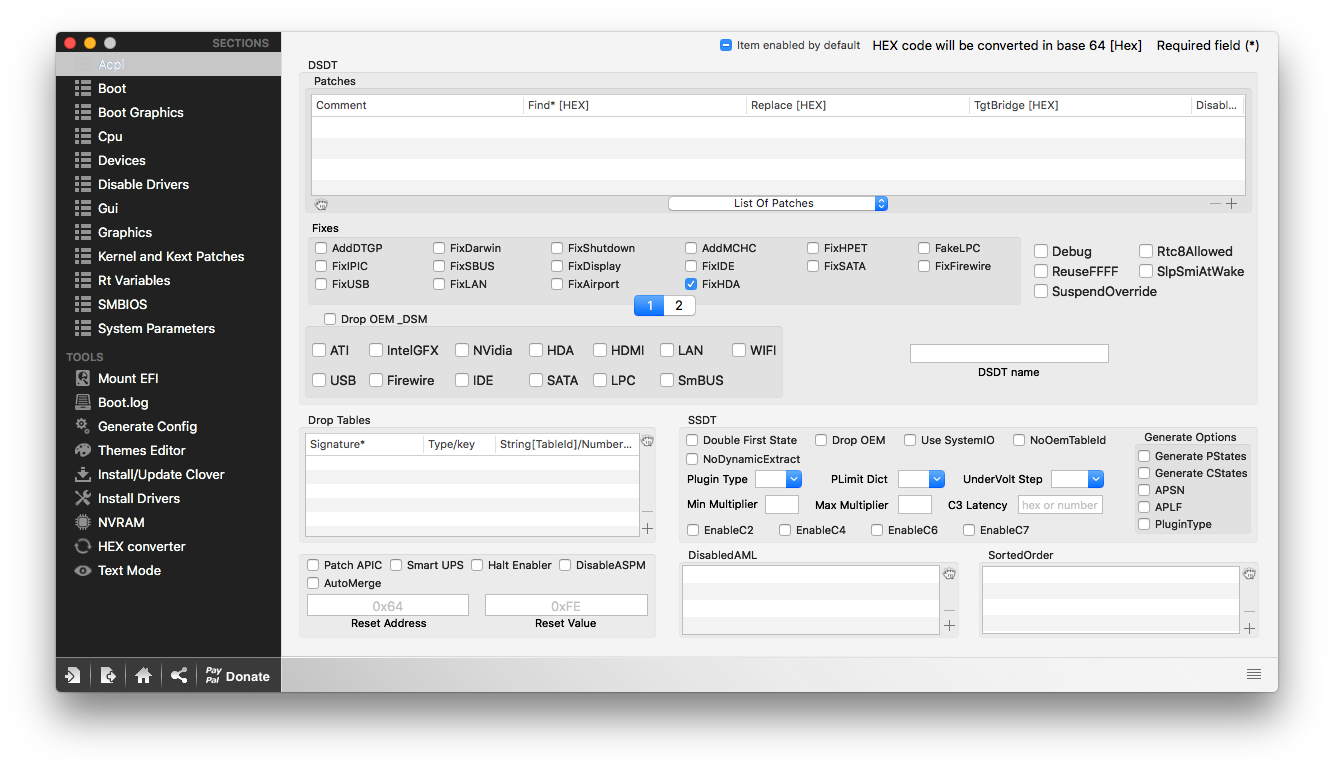Click the DSDT name text field

click(x=1008, y=353)
